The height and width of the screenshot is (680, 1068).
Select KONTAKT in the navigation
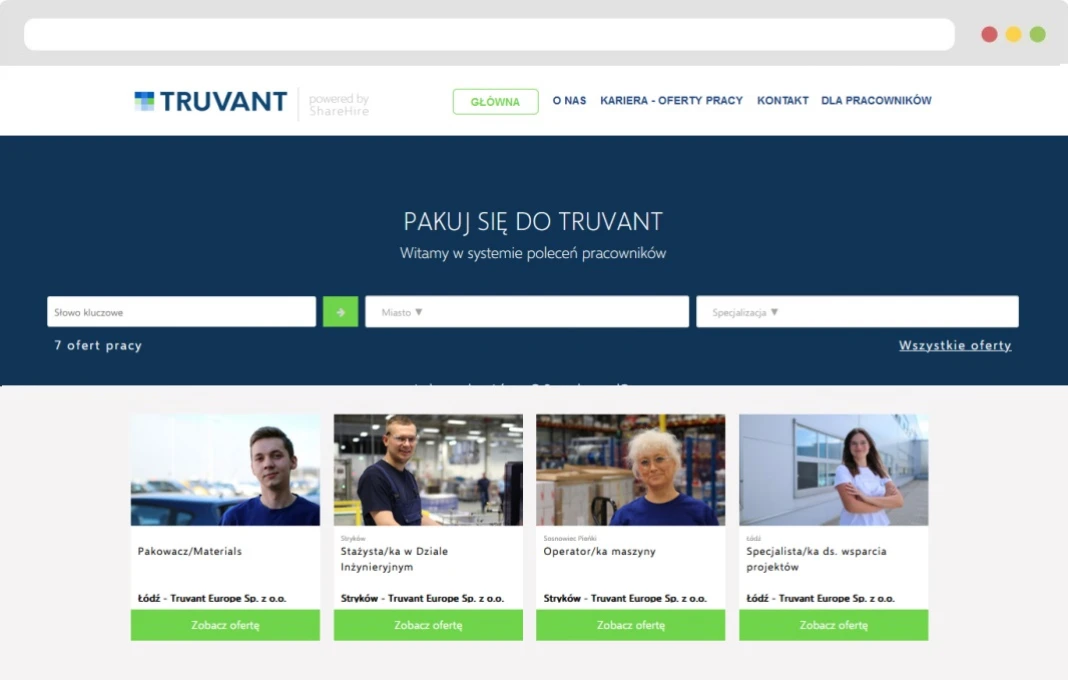pyautogui.click(x=783, y=100)
